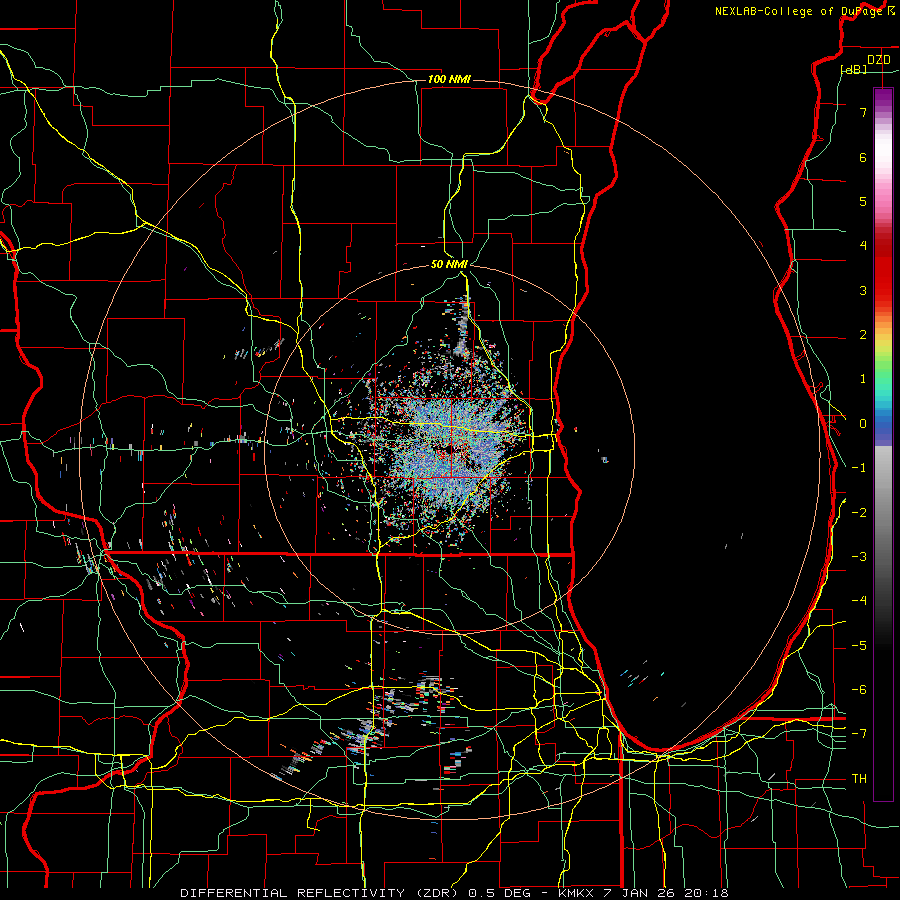900x900 pixels.
Task: Click the 5 value on the color scale
Action: pos(863,201)
